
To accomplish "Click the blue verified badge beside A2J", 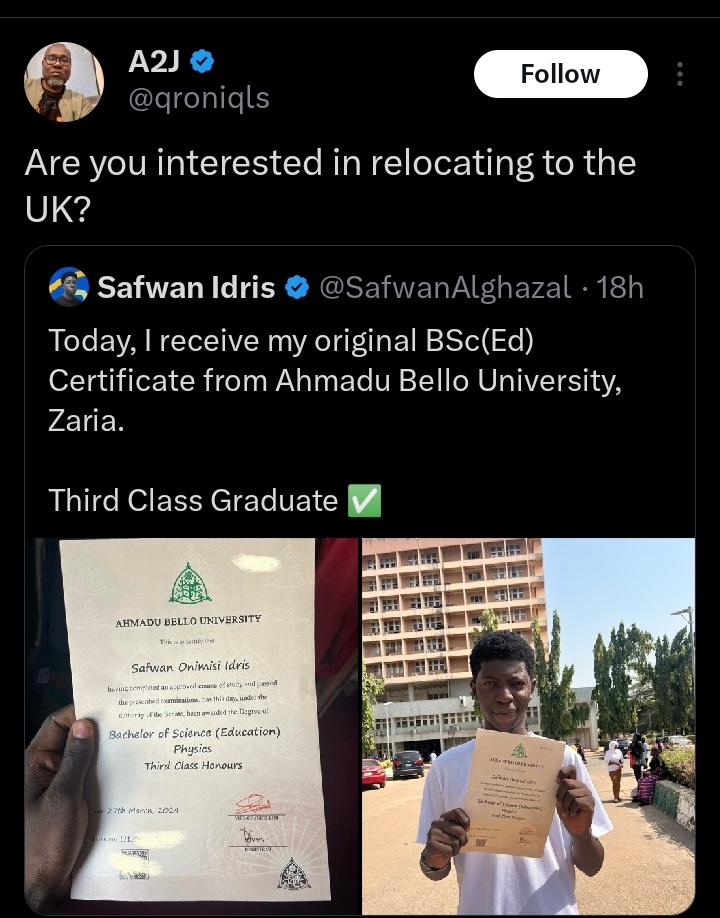I will [x=202, y=63].
